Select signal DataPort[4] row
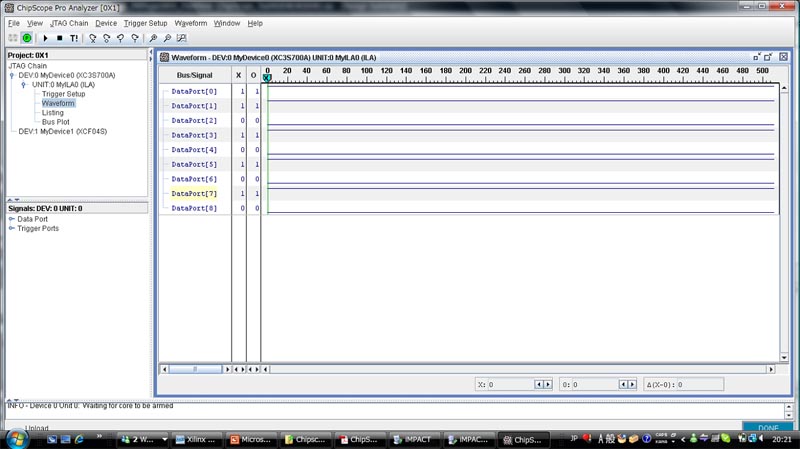800x449 pixels. point(194,149)
